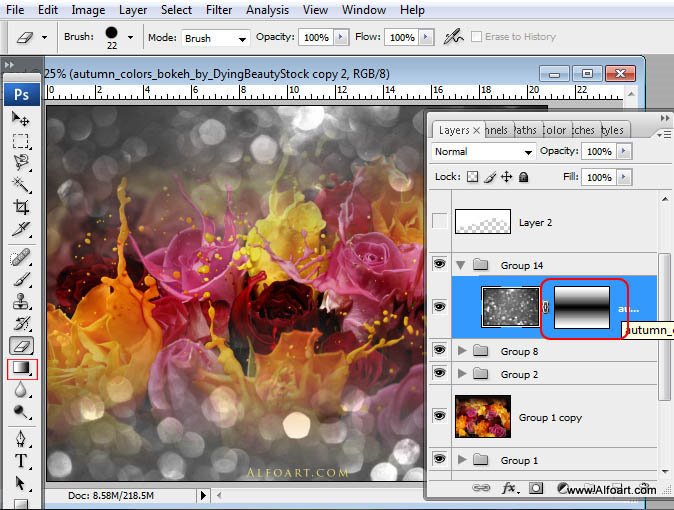
Task: Click the Ps application logo
Action: 21,94
